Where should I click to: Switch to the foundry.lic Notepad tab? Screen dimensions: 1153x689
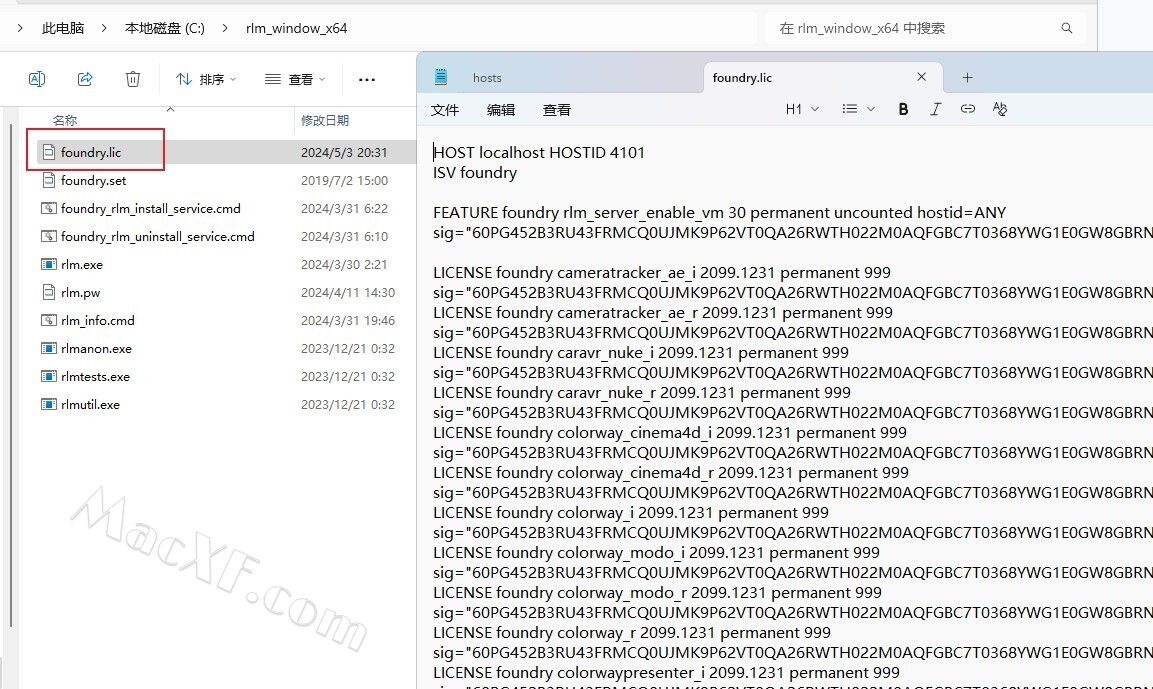point(742,78)
